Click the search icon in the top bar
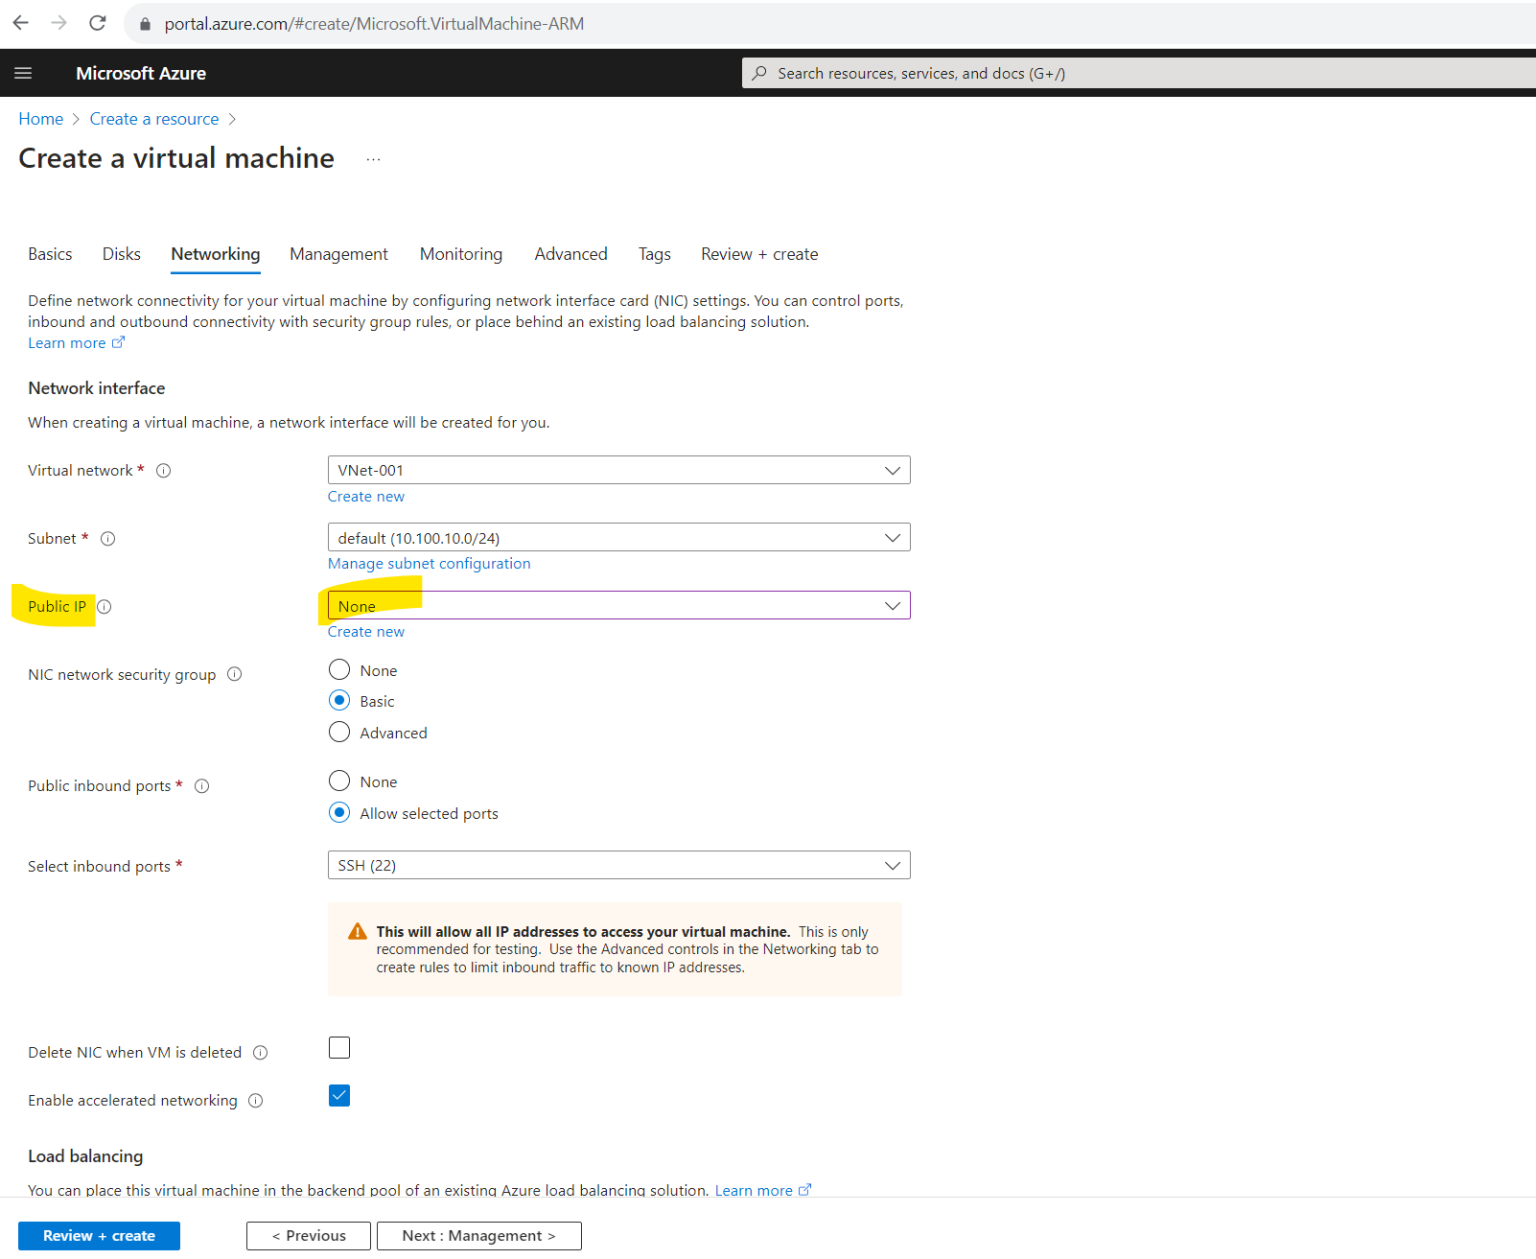1536x1259 pixels. click(x=758, y=72)
